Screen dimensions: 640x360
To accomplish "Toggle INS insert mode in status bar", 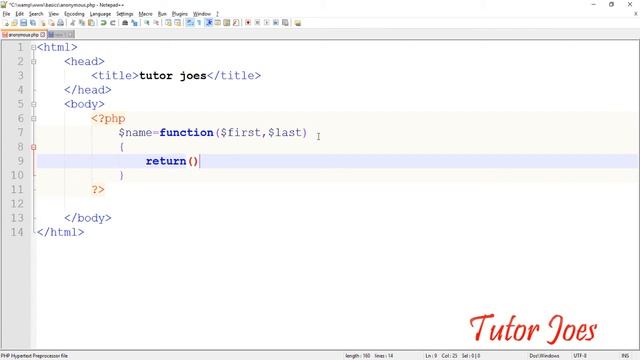I will pyautogui.click(x=625, y=356).
